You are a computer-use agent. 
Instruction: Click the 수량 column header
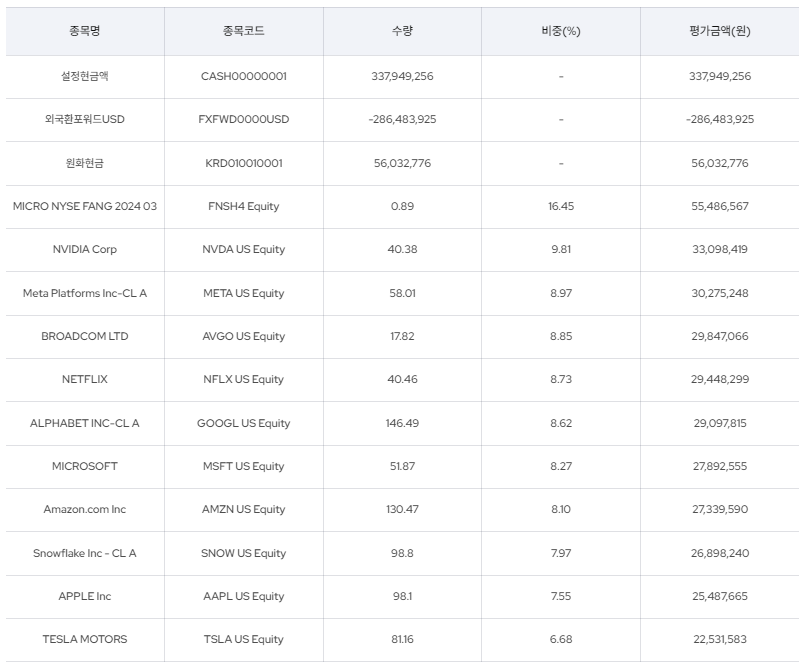pos(402,31)
